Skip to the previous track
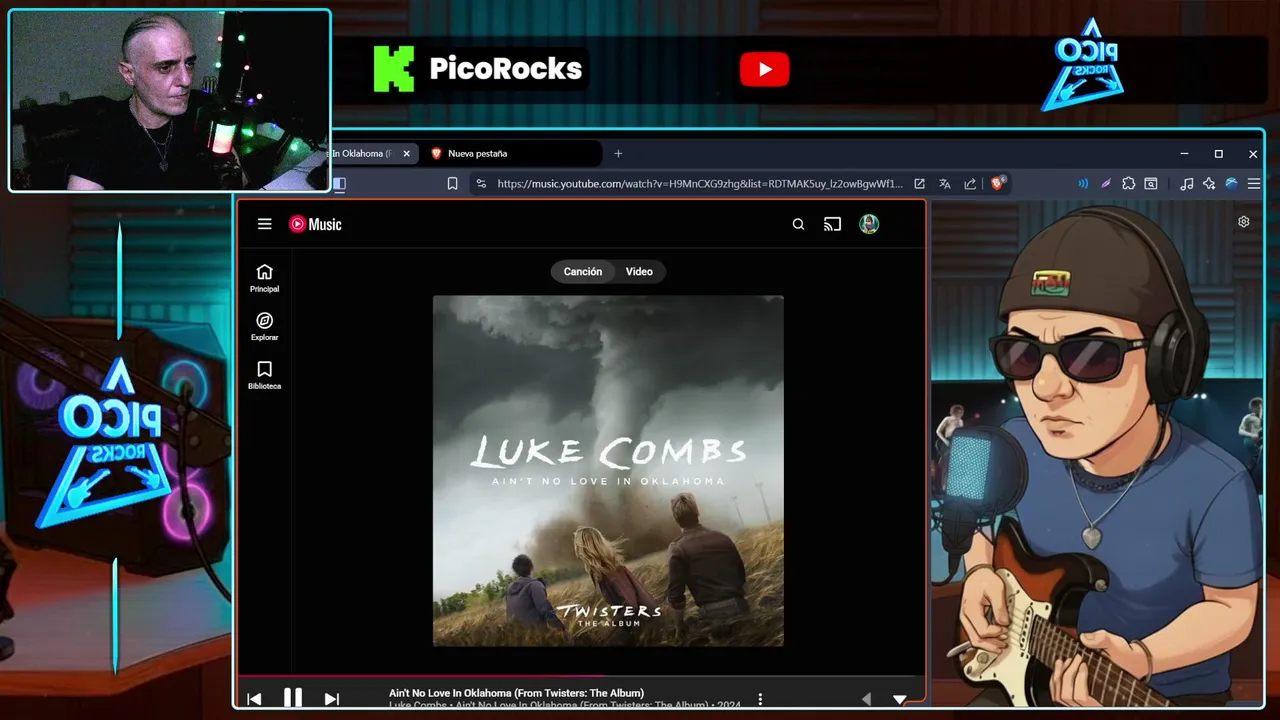This screenshot has height=720, width=1280. coord(254,699)
